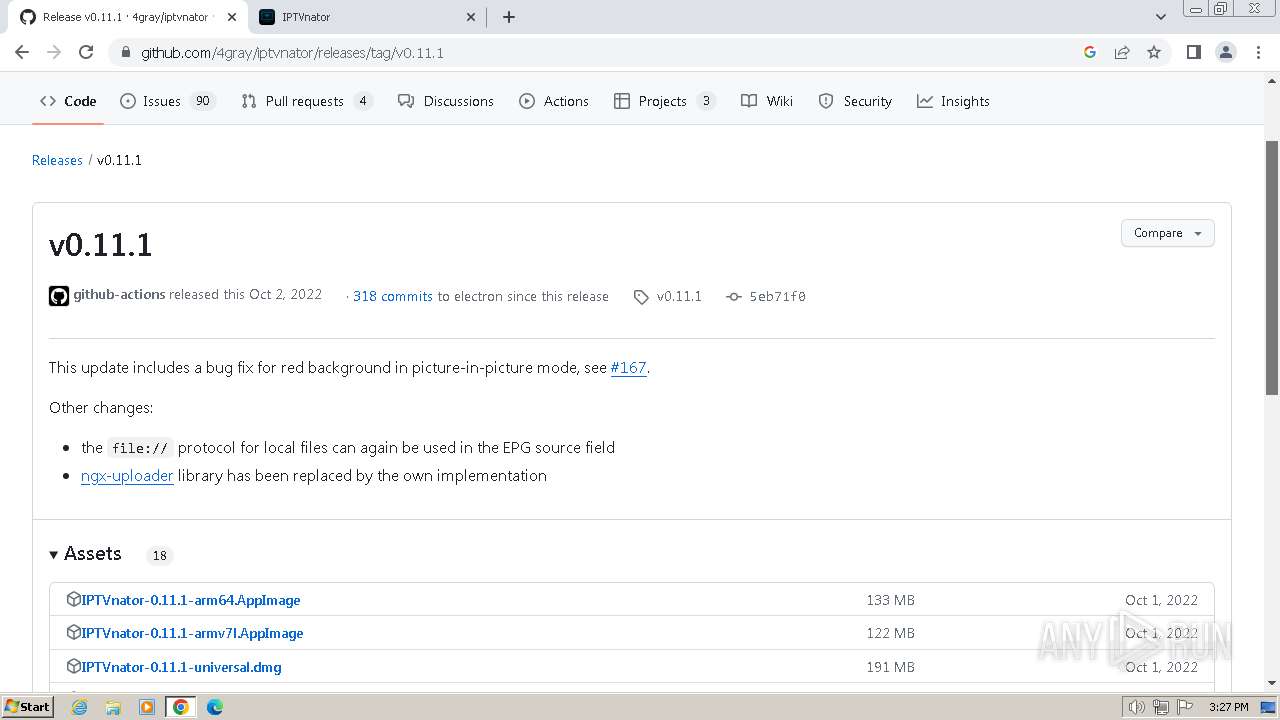Click the share page icon
The height and width of the screenshot is (720, 1280).
[1122, 52]
